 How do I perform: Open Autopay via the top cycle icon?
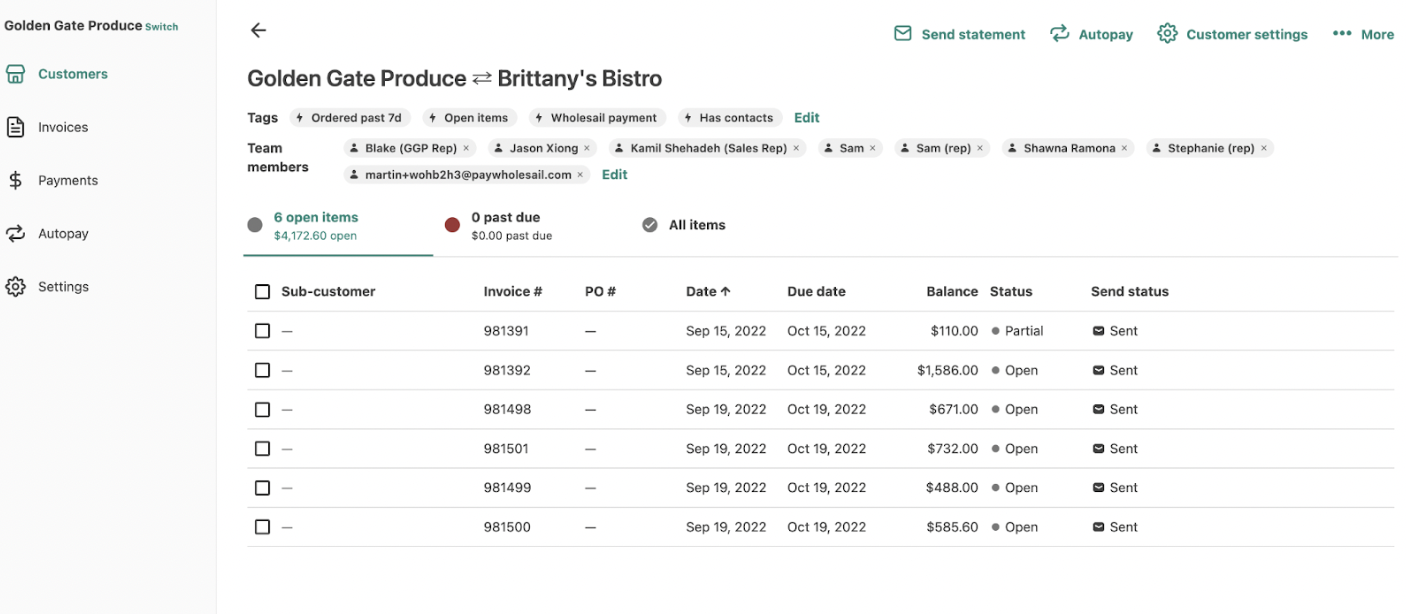coord(1059,34)
